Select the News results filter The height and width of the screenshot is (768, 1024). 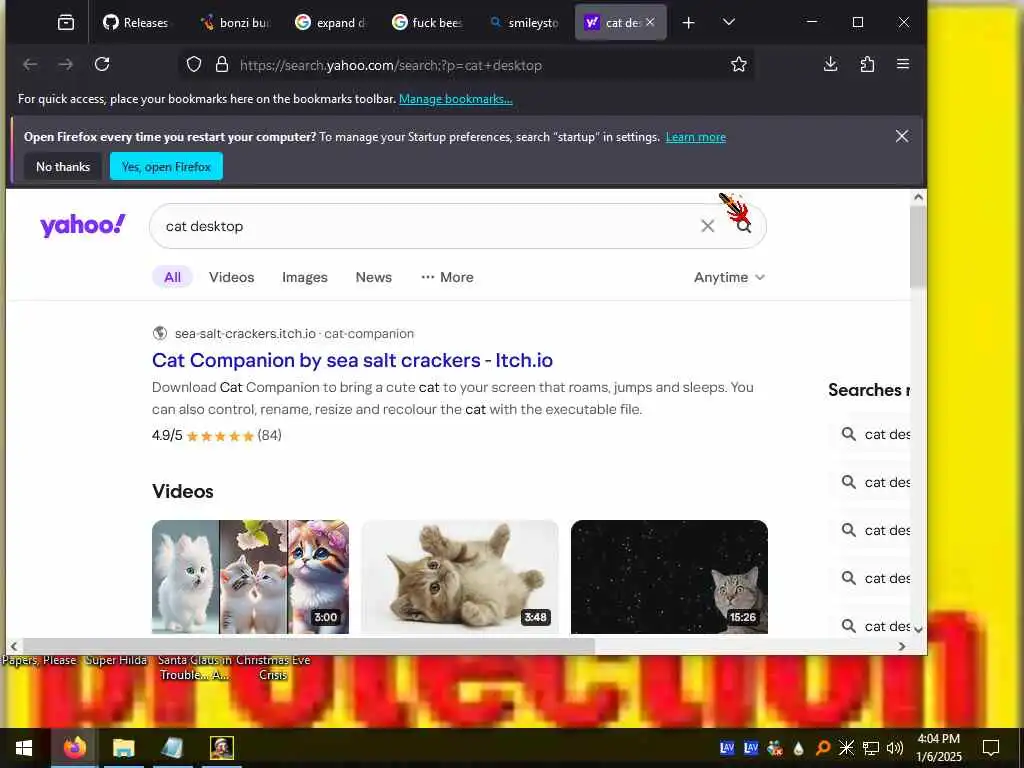pos(374,277)
